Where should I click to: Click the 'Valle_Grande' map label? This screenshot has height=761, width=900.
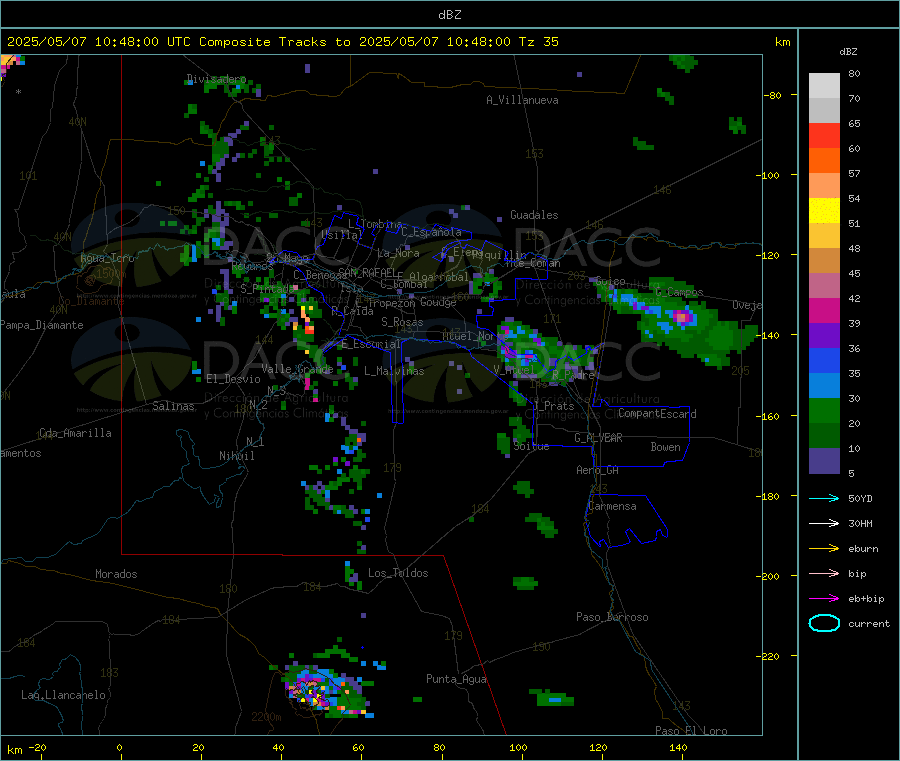tap(297, 369)
